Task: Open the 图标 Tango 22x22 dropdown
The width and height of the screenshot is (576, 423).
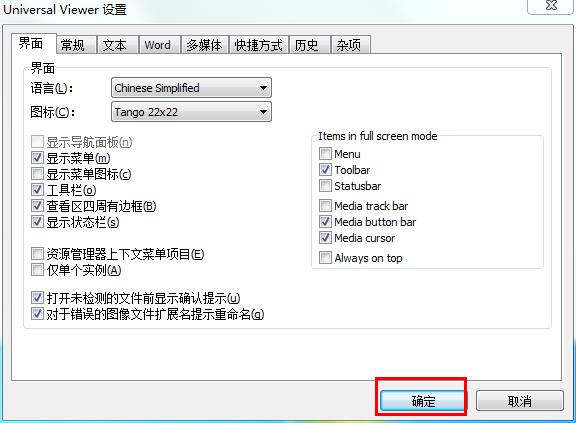Action: click(191, 112)
